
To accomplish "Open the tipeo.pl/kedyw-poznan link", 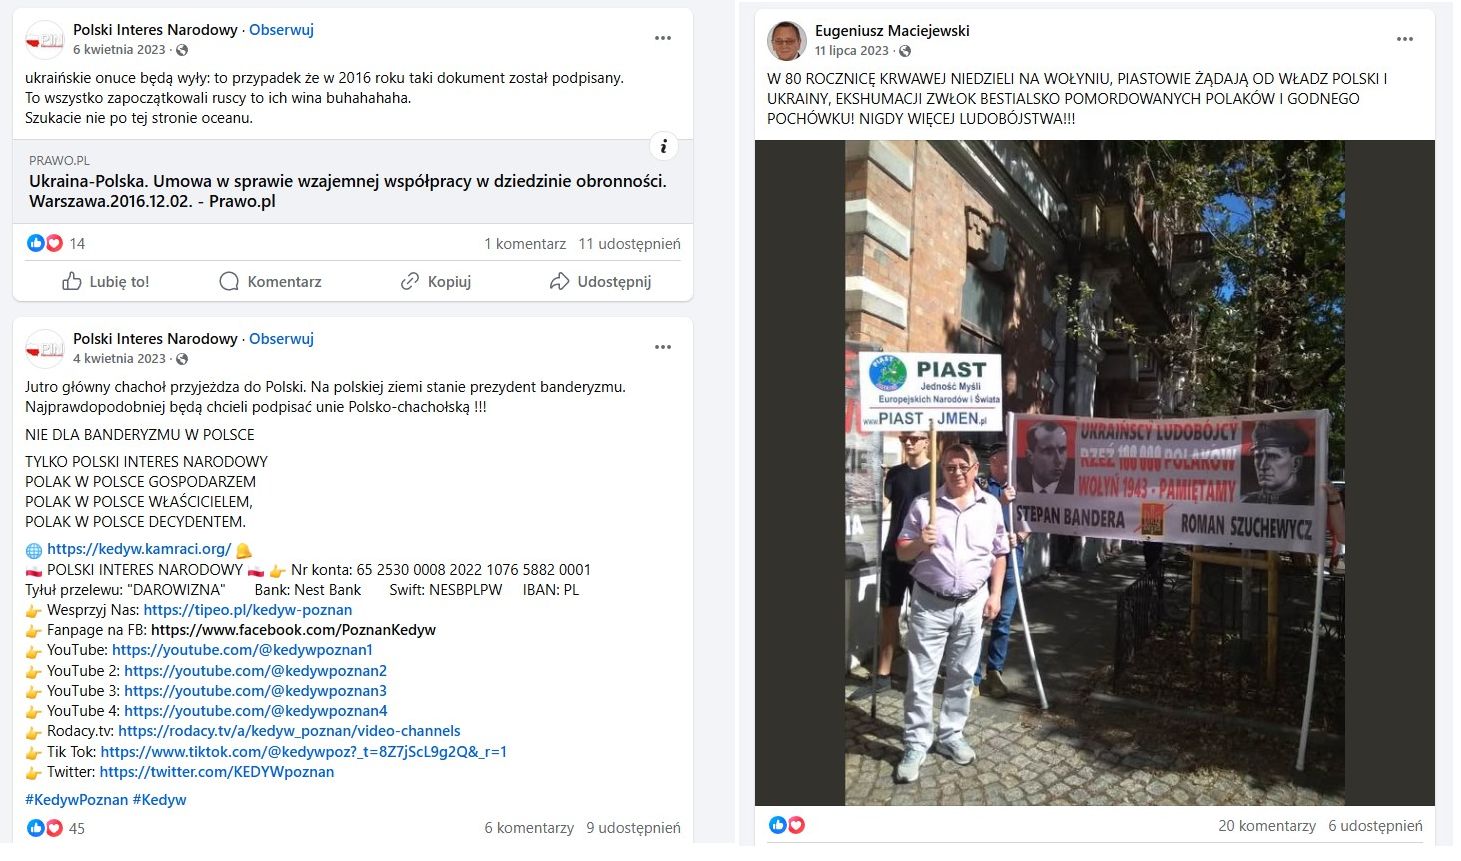I will [x=248, y=610].
